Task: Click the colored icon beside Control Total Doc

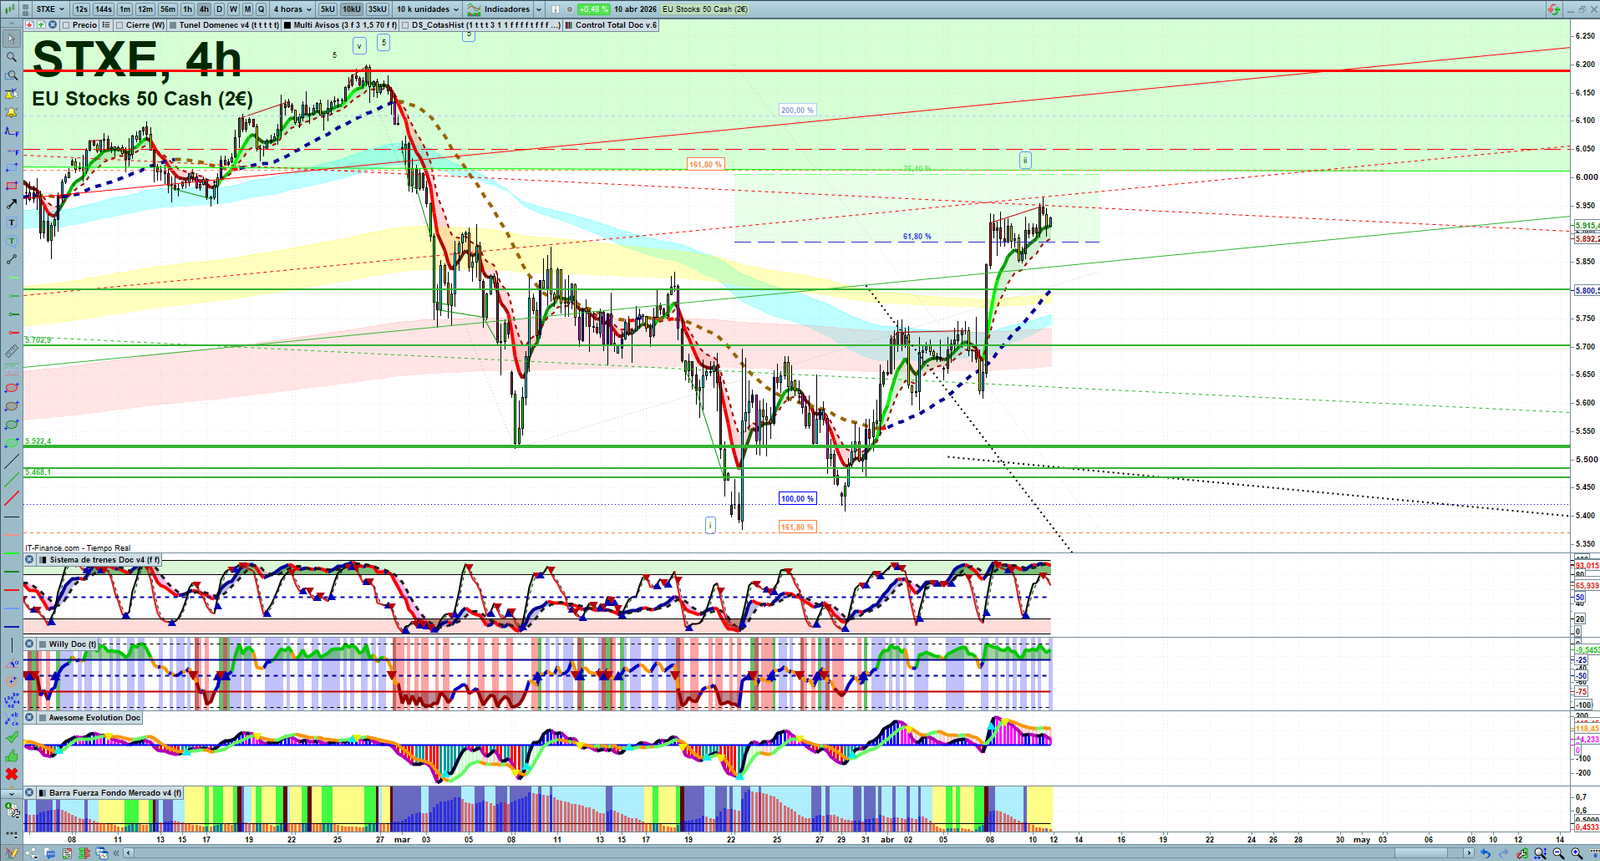Action: click(569, 25)
